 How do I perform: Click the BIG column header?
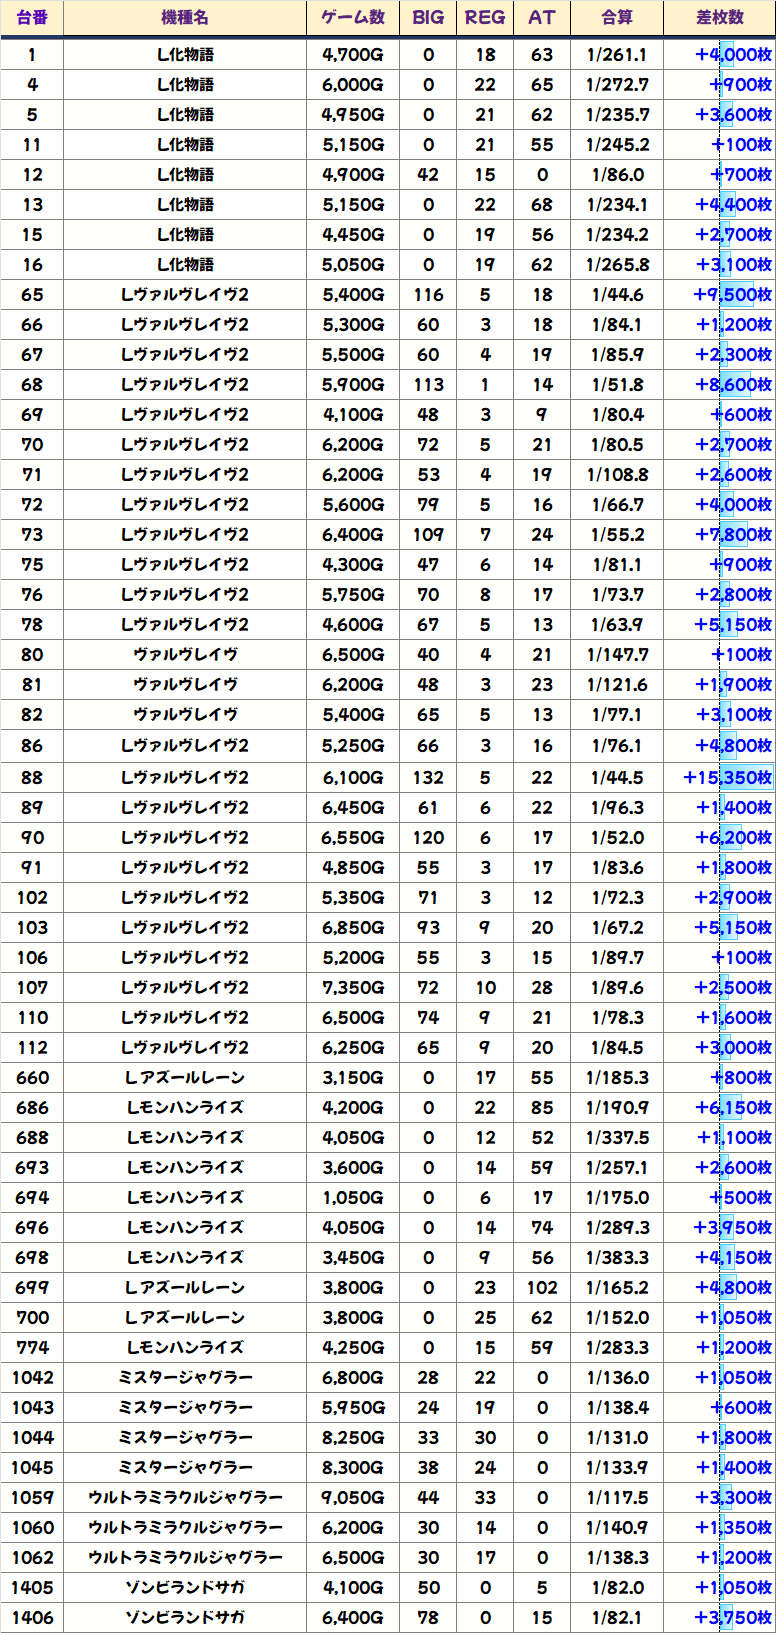coord(428,18)
